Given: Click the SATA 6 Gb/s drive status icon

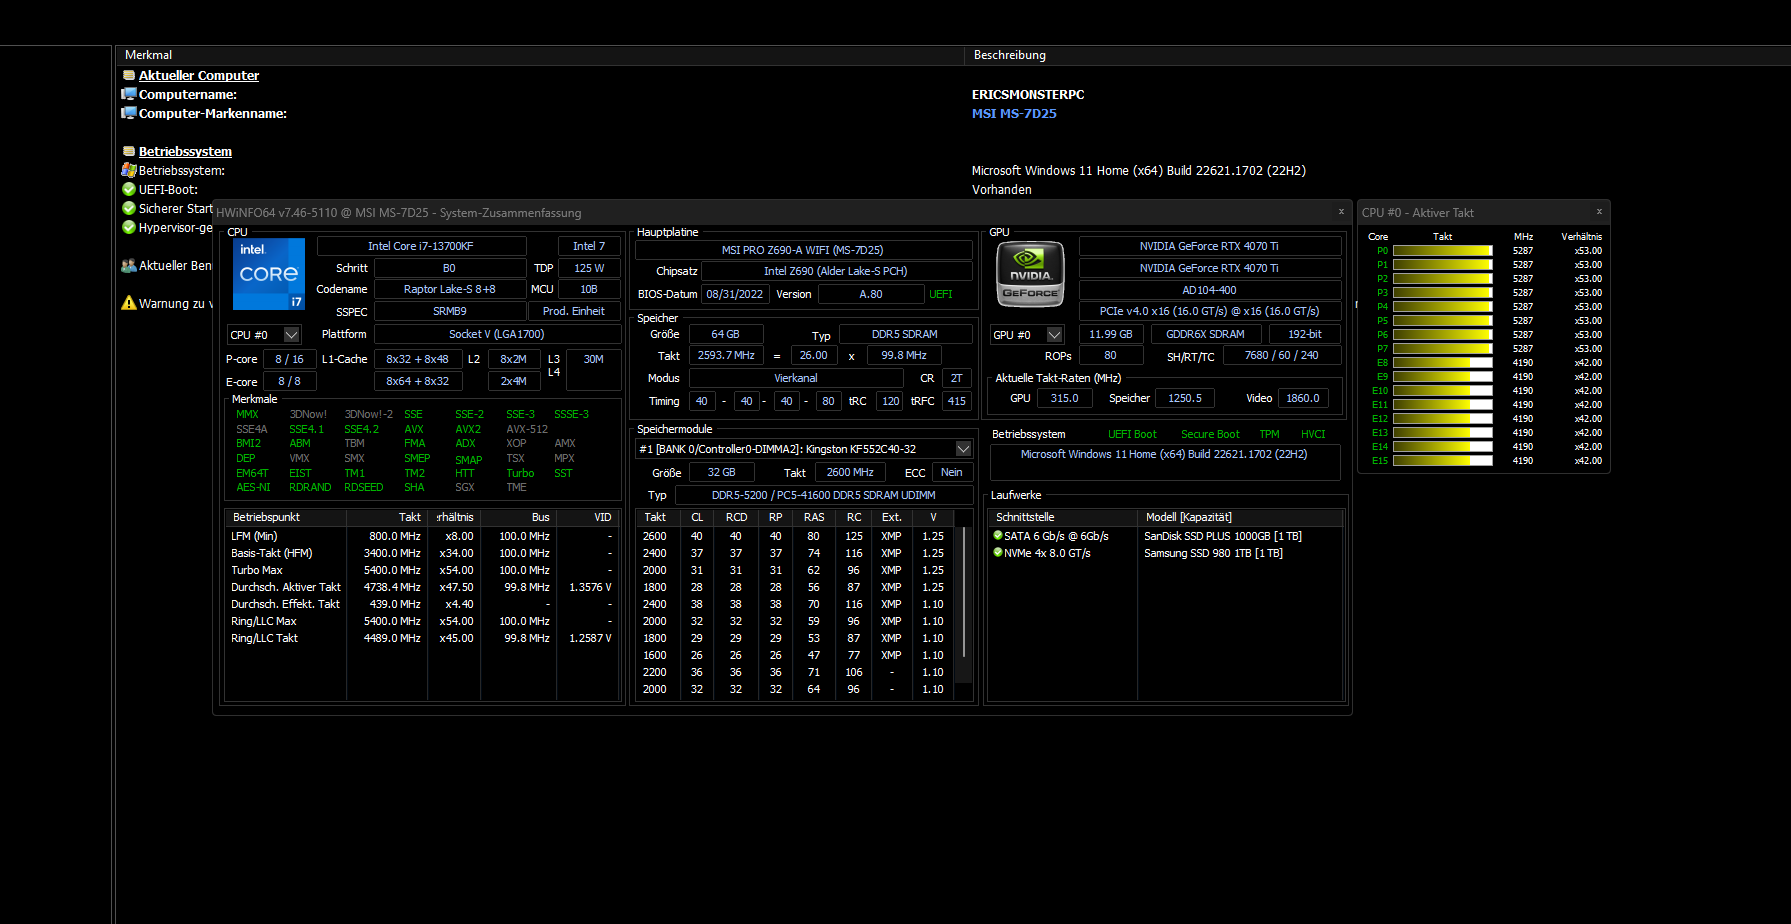Looking at the screenshot, I should click(997, 536).
